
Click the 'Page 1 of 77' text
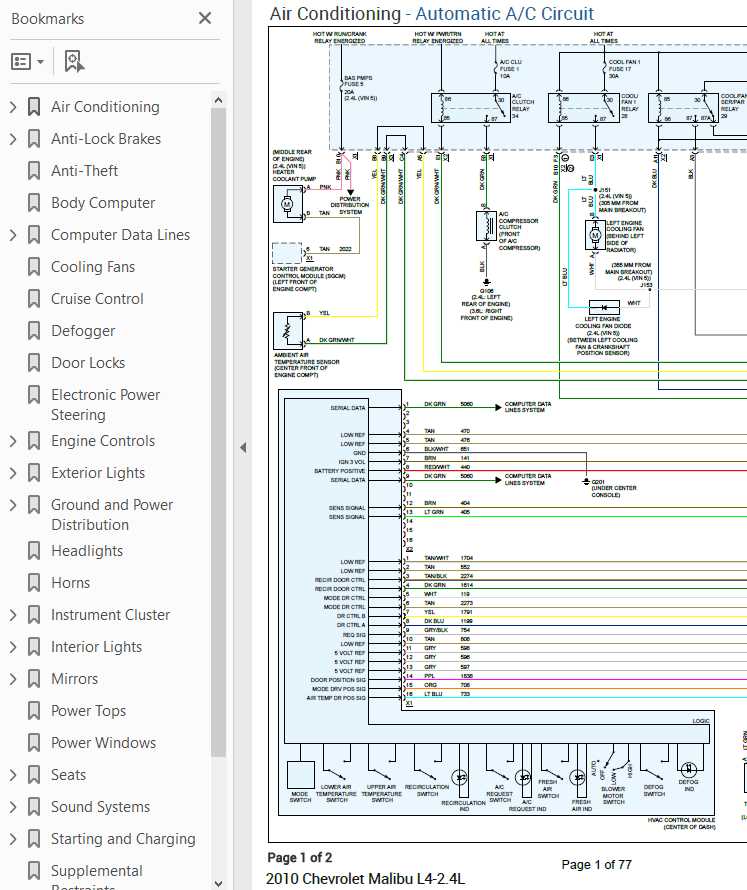tap(597, 864)
